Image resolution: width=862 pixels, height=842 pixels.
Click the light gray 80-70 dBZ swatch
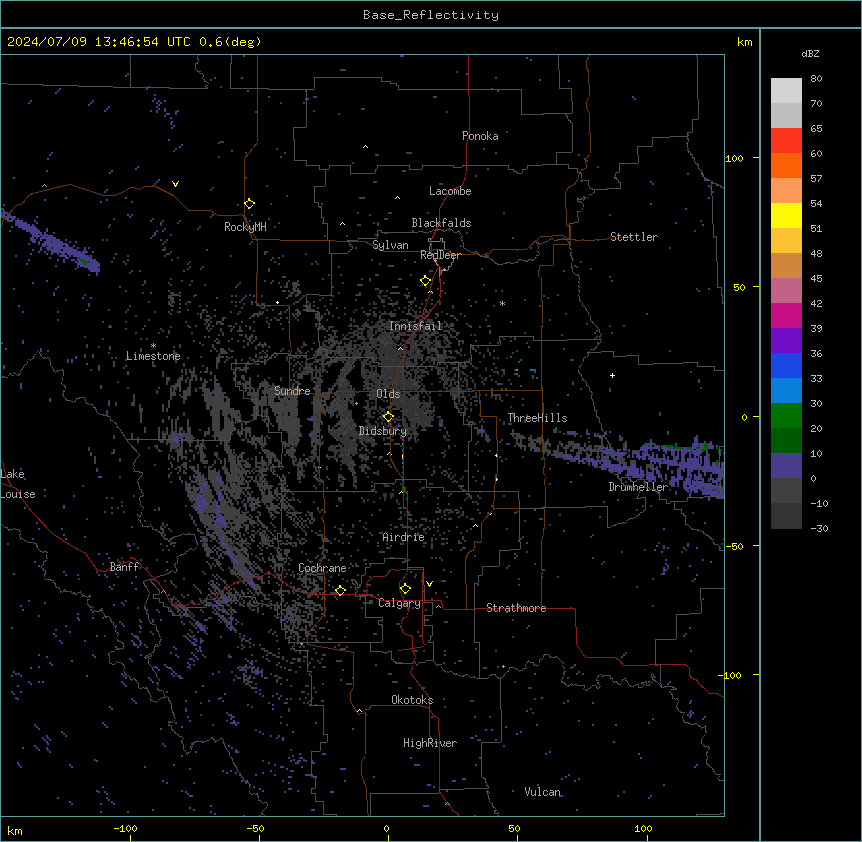[786, 91]
